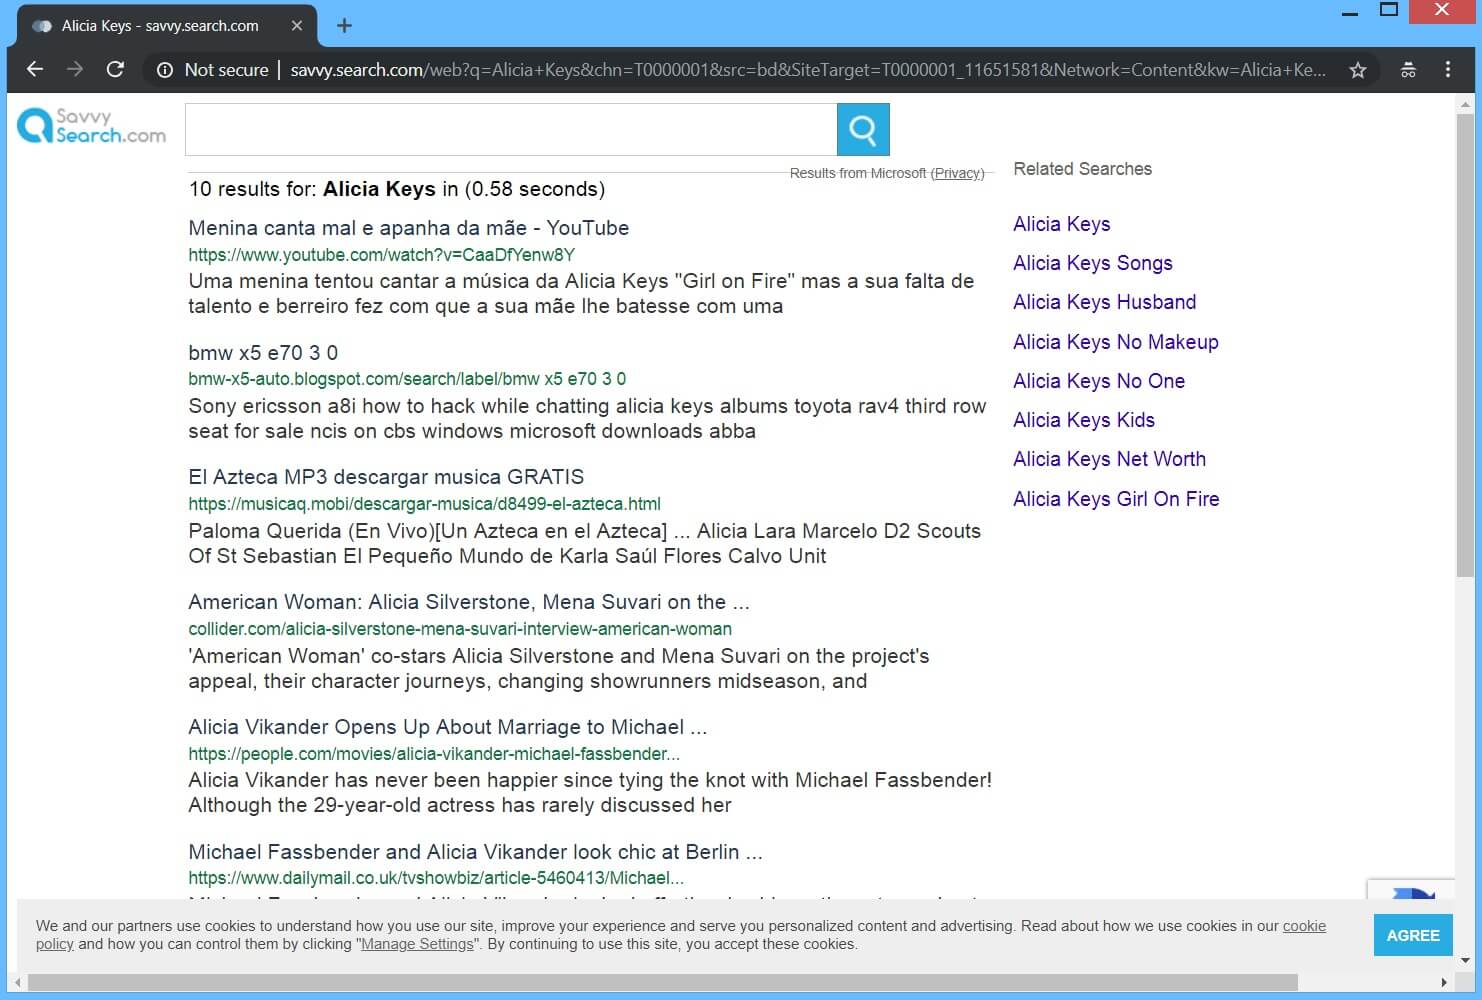Select related search 'Alicia Keys Net Worth'

(x=1110, y=459)
